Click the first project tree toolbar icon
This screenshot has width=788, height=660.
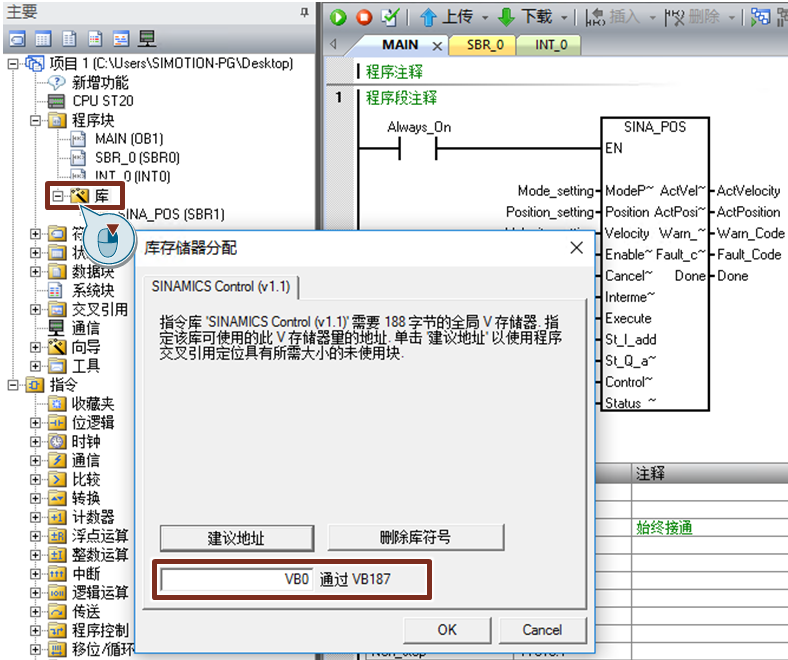(x=18, y=39)
